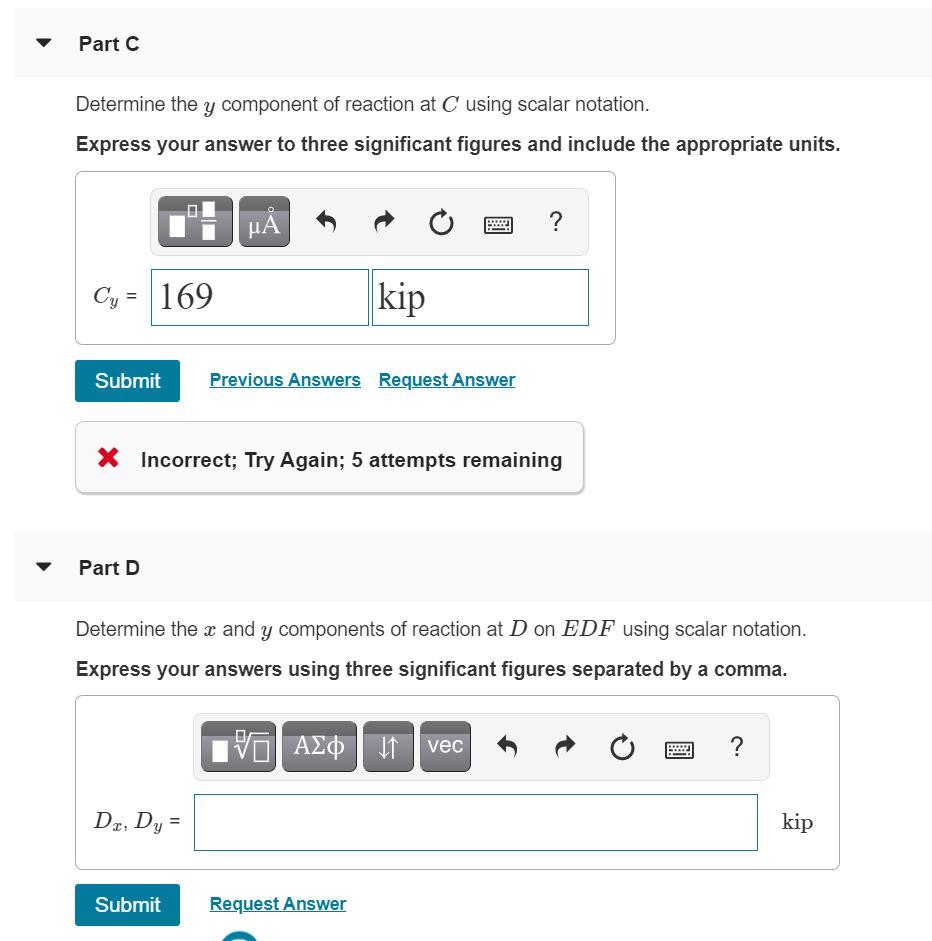
Task: Submit the Part C answer
Action: pyautogui.click(x=127, y=380)
